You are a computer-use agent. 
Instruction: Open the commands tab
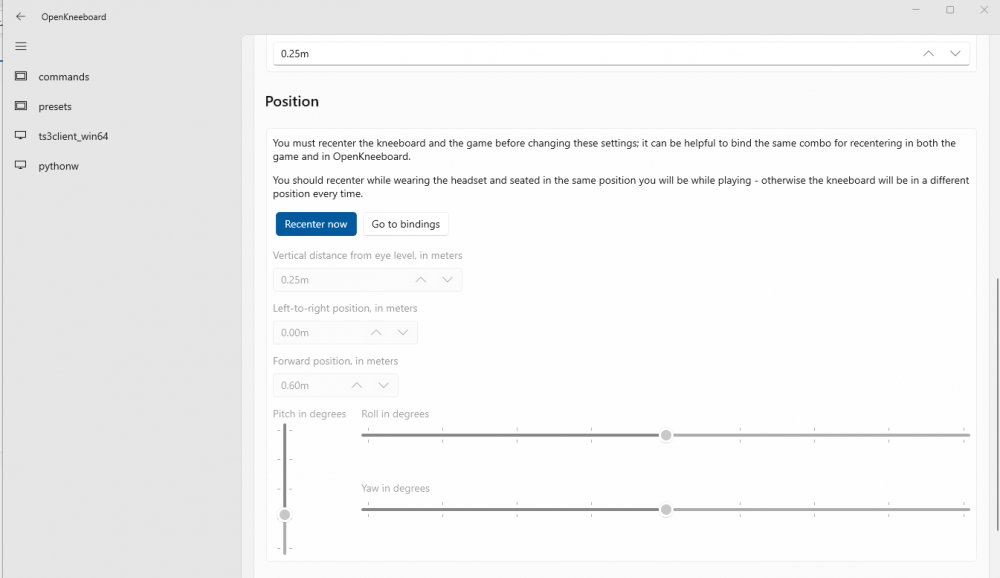coord(64,77)
